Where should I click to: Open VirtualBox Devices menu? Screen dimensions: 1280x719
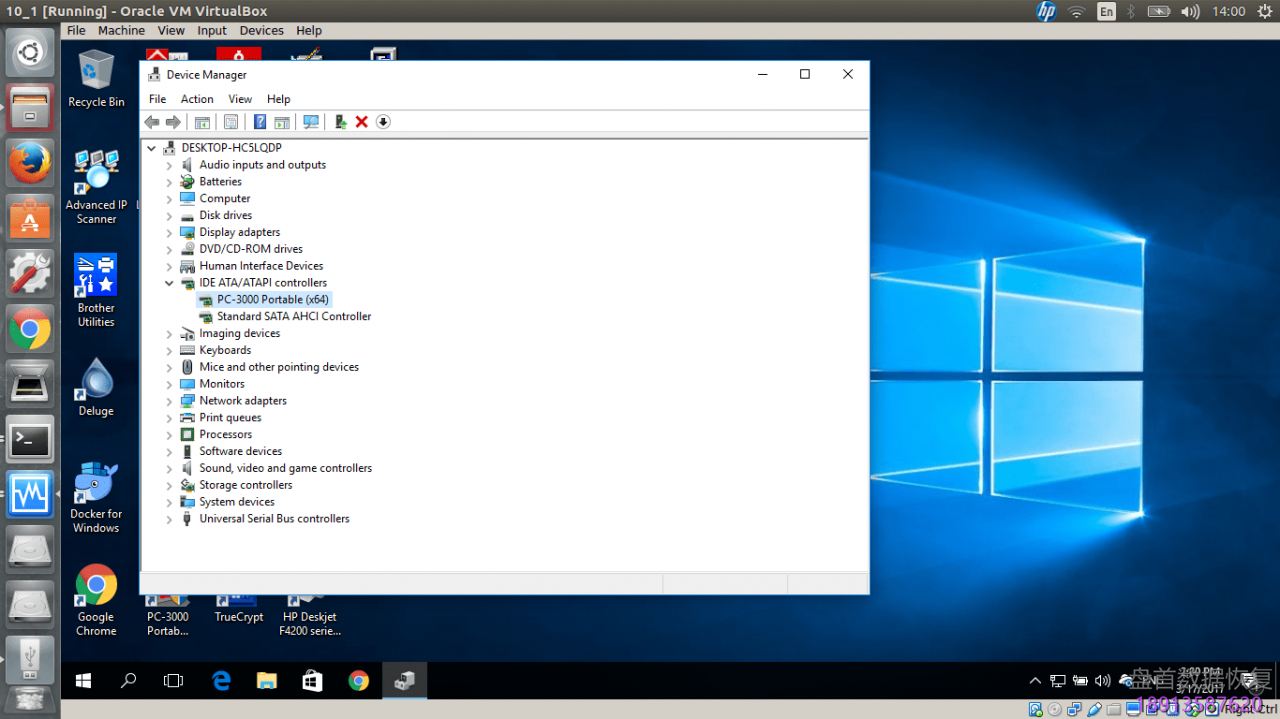pyautogui.click(x=261, y=31)
